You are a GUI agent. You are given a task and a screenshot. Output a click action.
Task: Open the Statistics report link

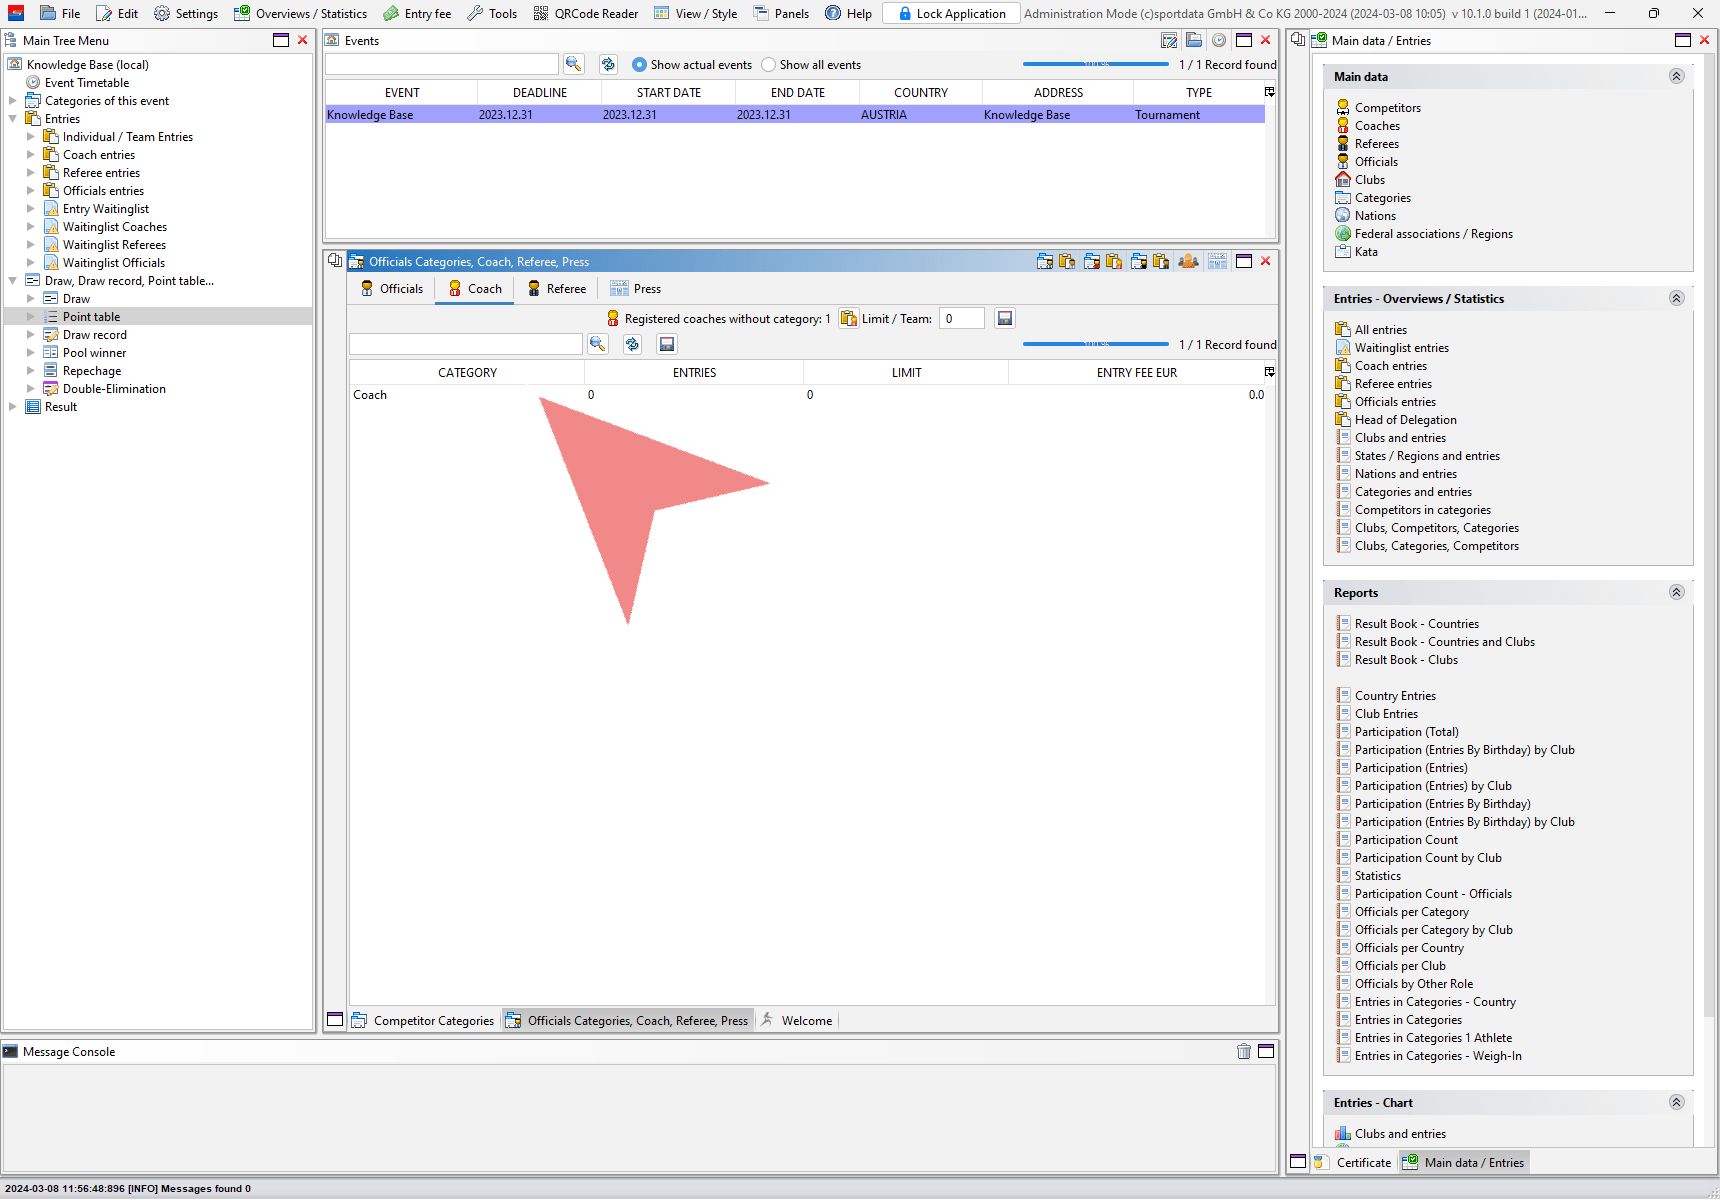coord(1377,876)
